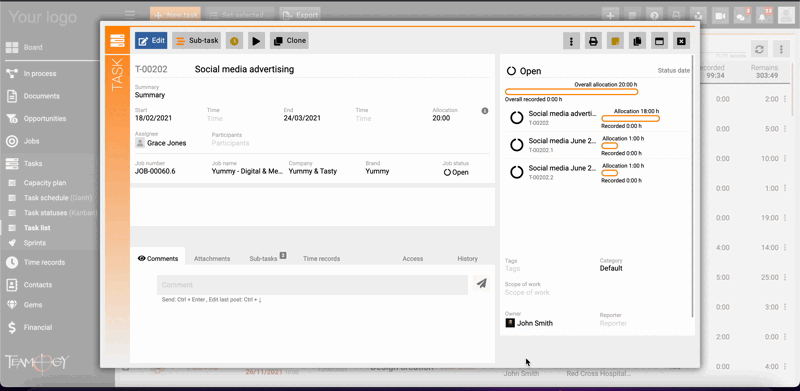The image size is (800, 391).
Task: Click the Start date 18/02/2021
Action: (153, 118)
